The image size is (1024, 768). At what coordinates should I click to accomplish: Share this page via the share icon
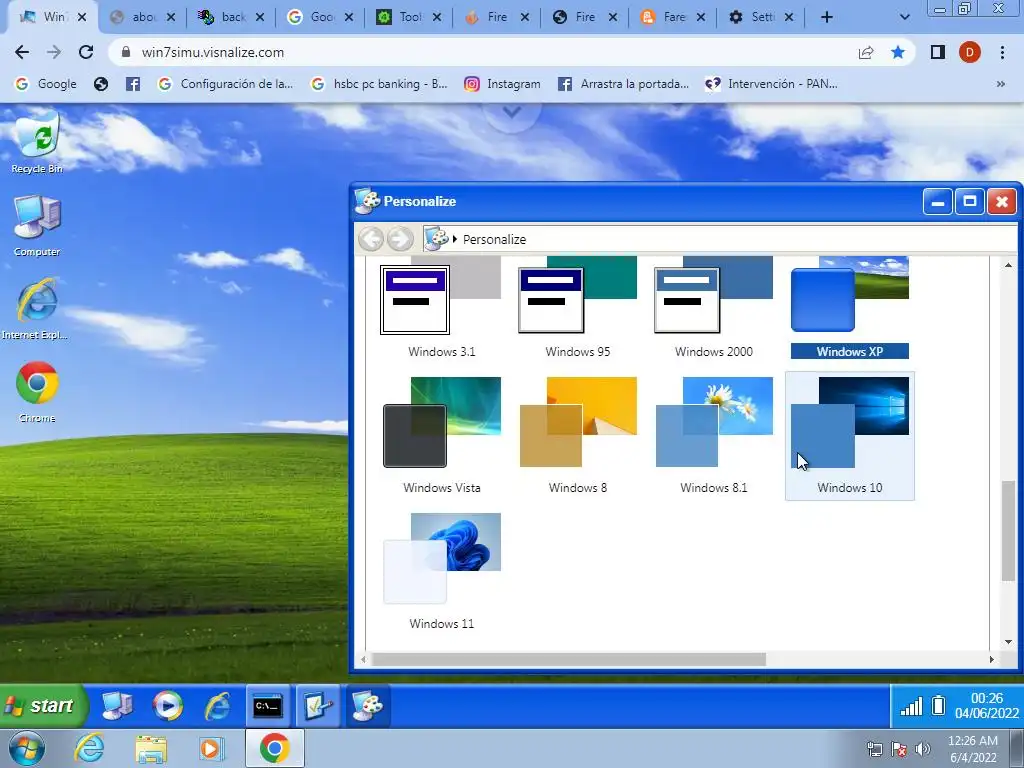click(866, 52)
